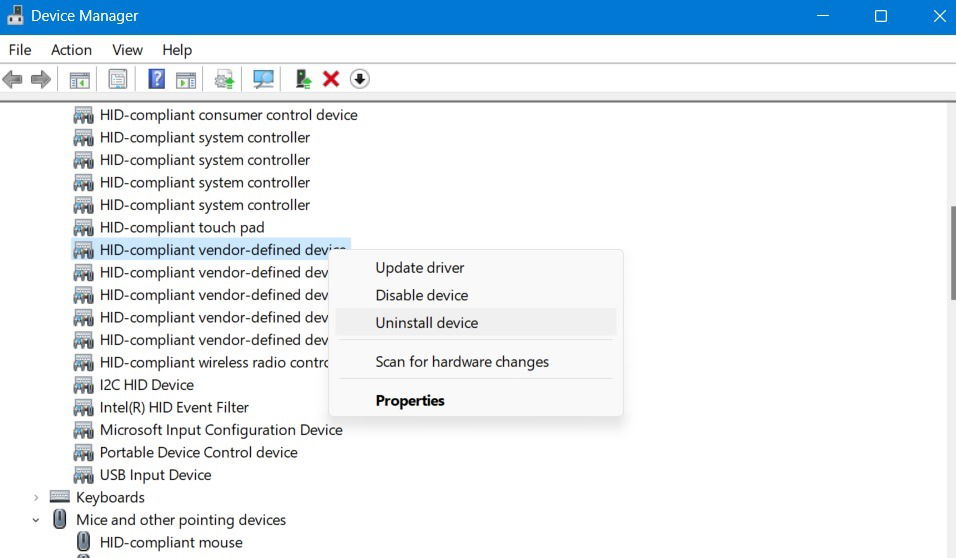Screen dimensions: 956x558
Task: Minimize the Device Manager window
Action: coord(823,16)
